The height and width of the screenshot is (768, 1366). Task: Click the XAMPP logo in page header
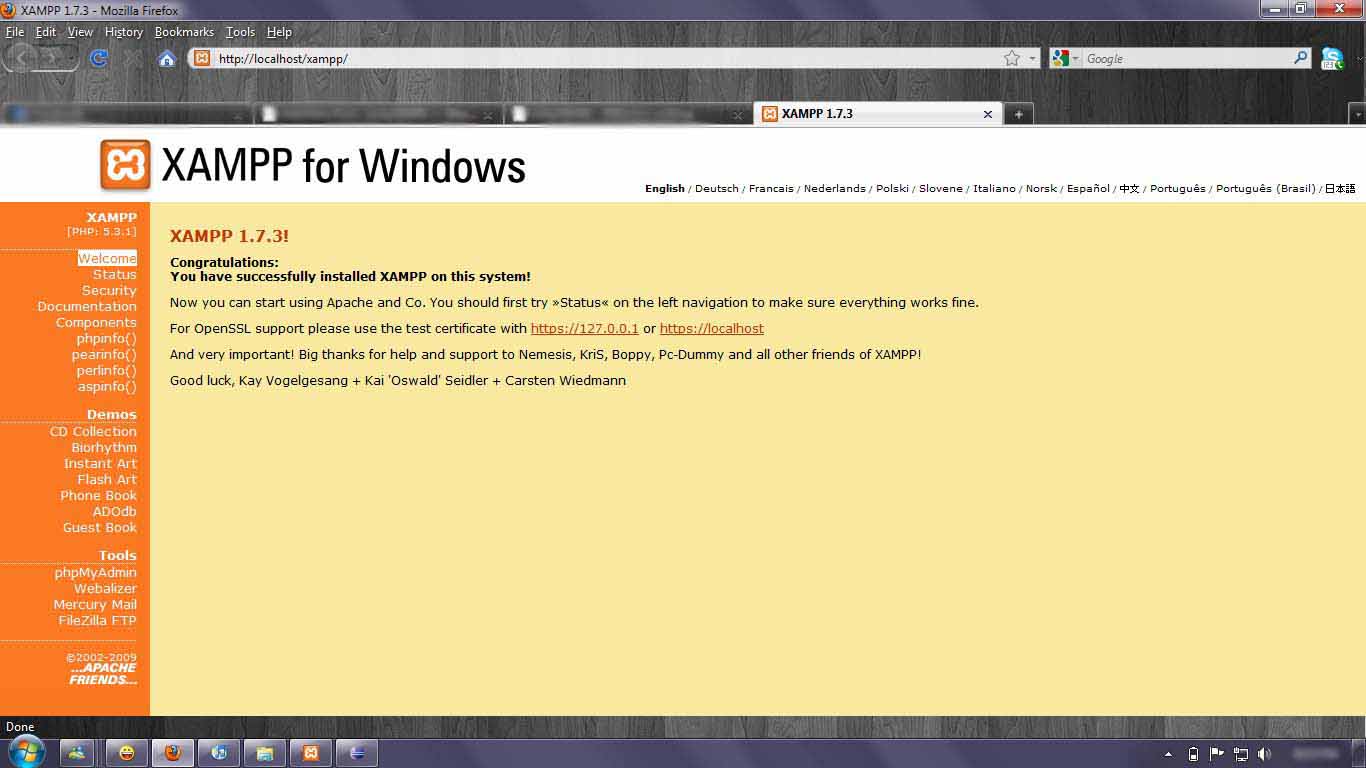coord(125,165)
